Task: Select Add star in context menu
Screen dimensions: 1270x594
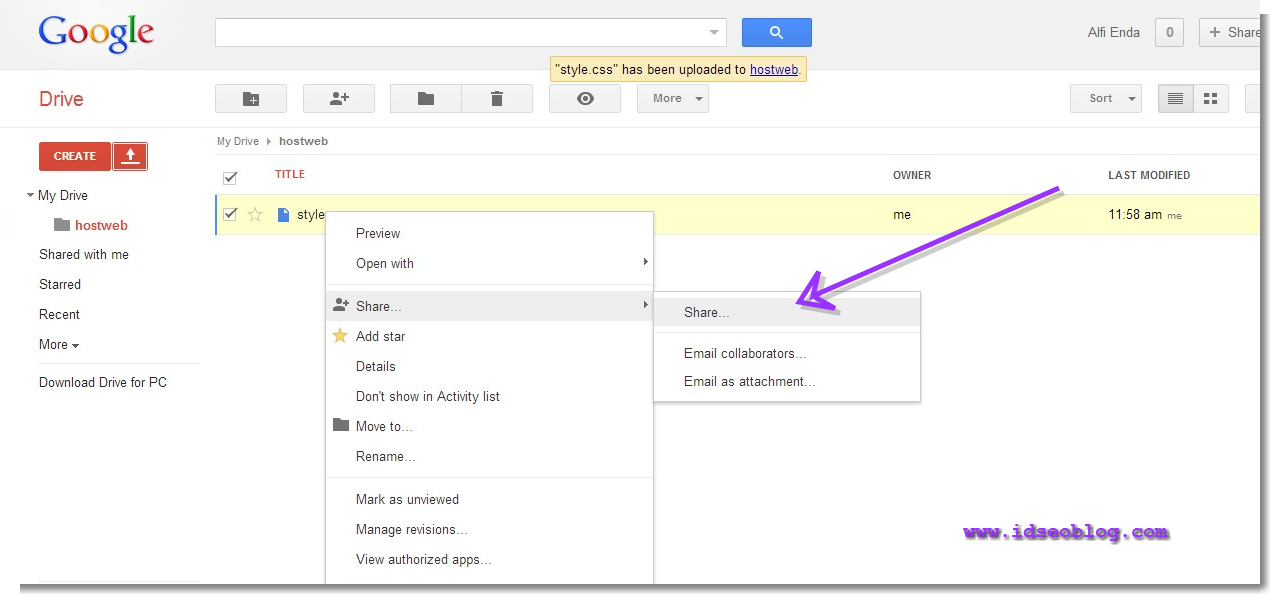Action: pos(489,336)
